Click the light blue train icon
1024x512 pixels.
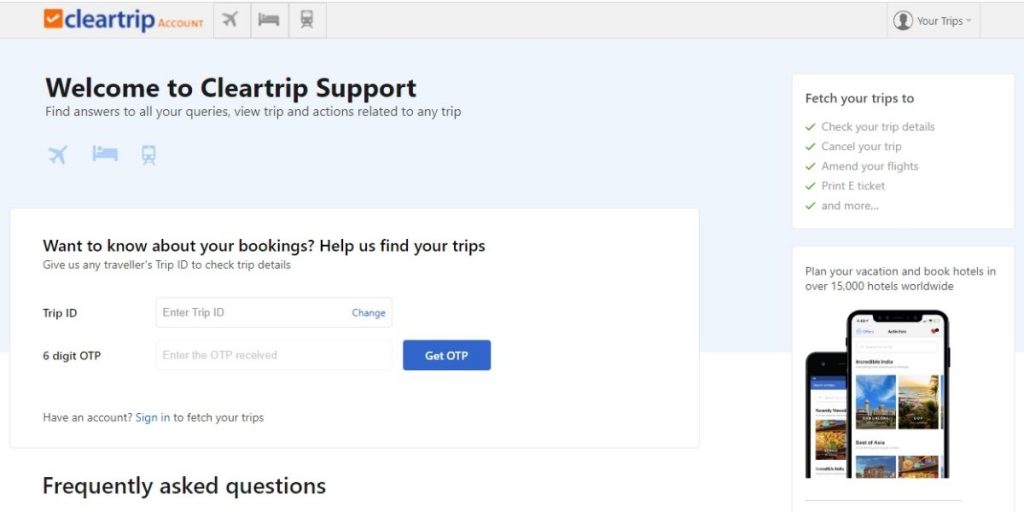click(x=149, y=155)
